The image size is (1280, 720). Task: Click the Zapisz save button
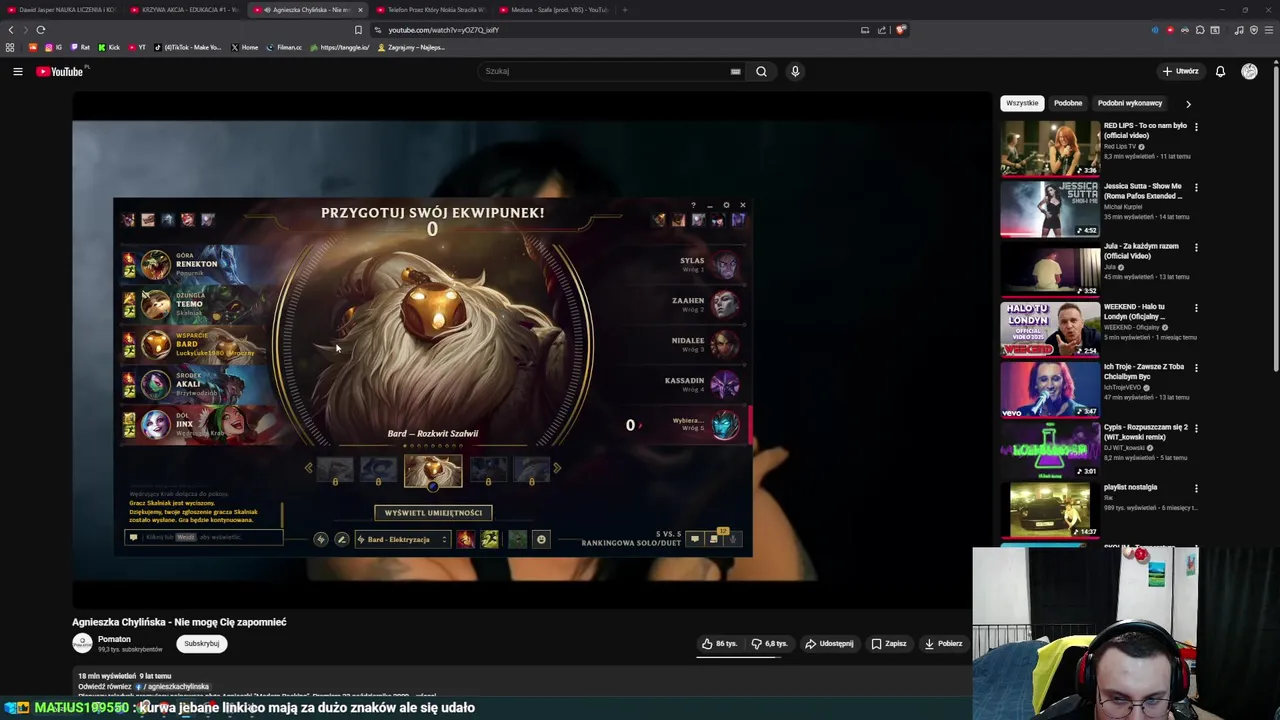889,643
